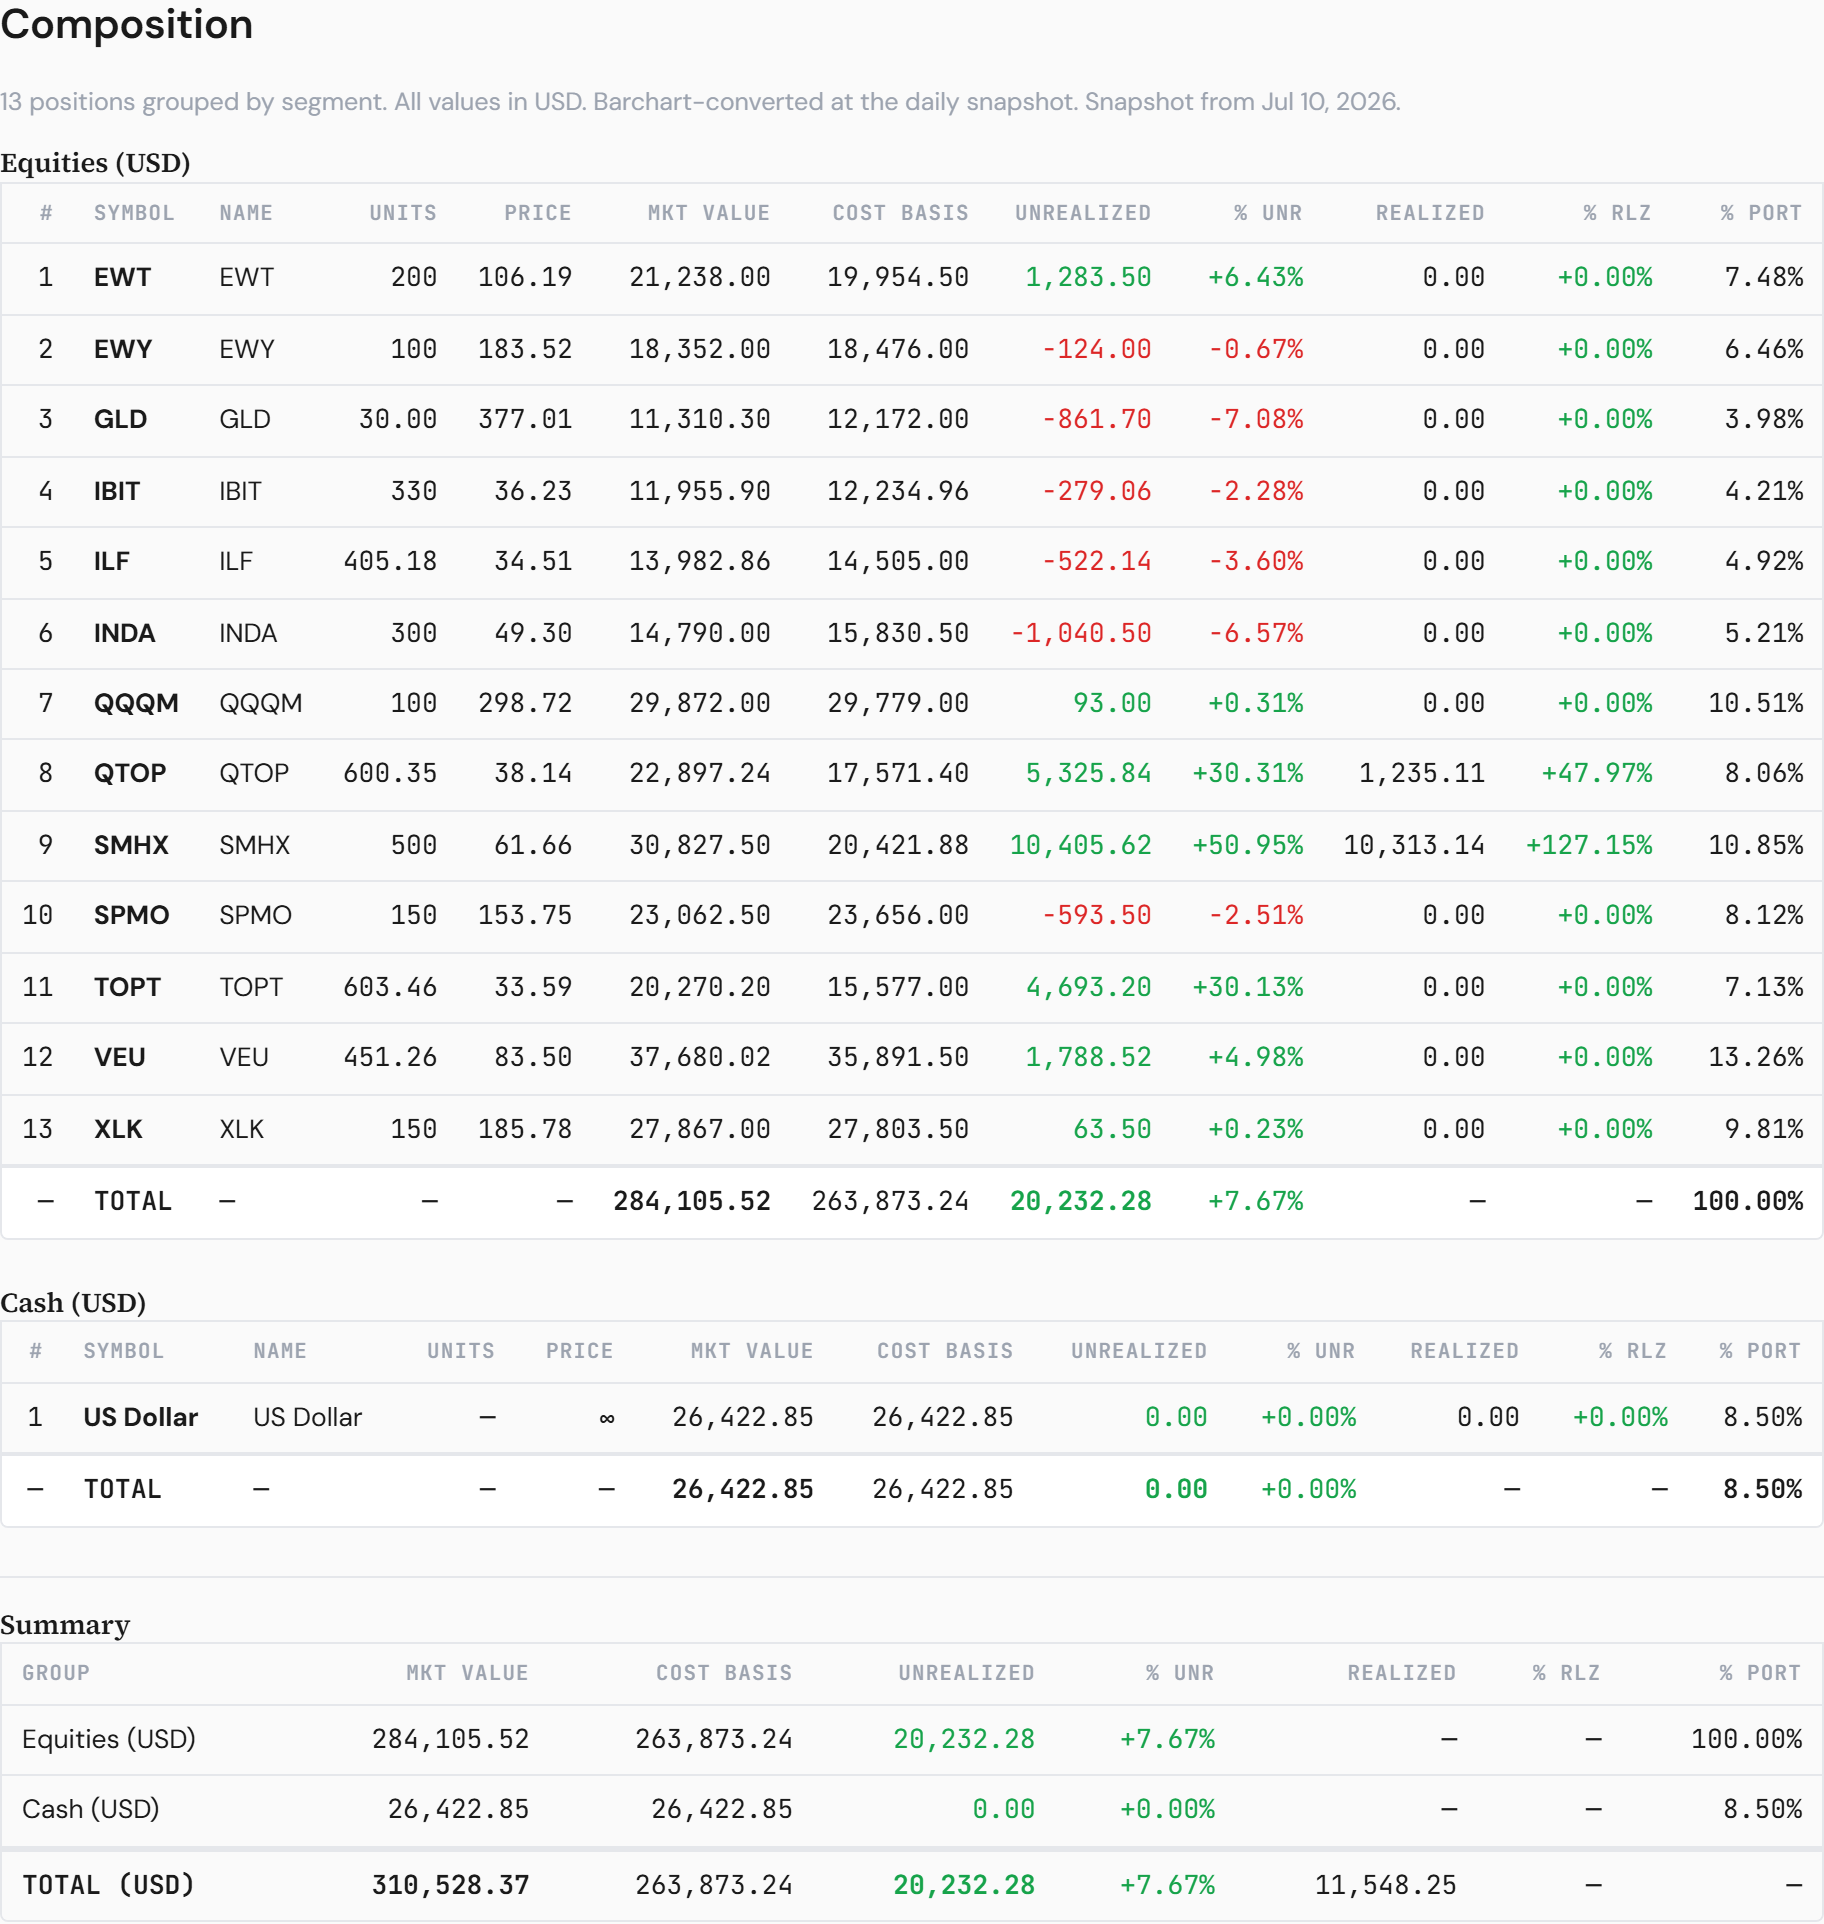Image resolution: width=1824 pixels, height=1924 pixels.
Task: Select the IBIT symbol in row 4
Action: 117,491
